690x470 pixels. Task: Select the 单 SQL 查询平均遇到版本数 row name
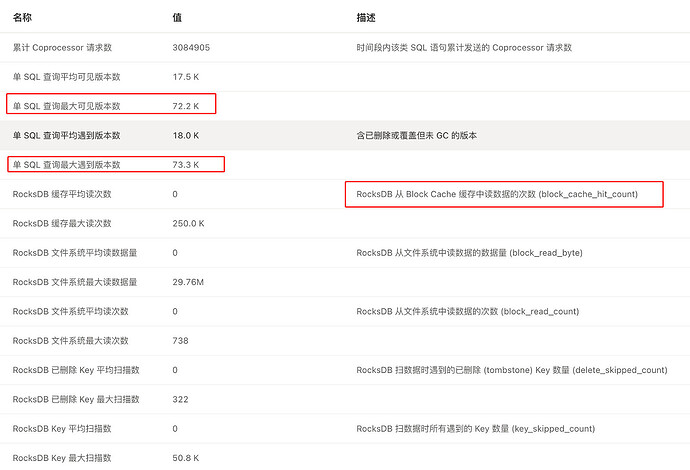(66, 135)
